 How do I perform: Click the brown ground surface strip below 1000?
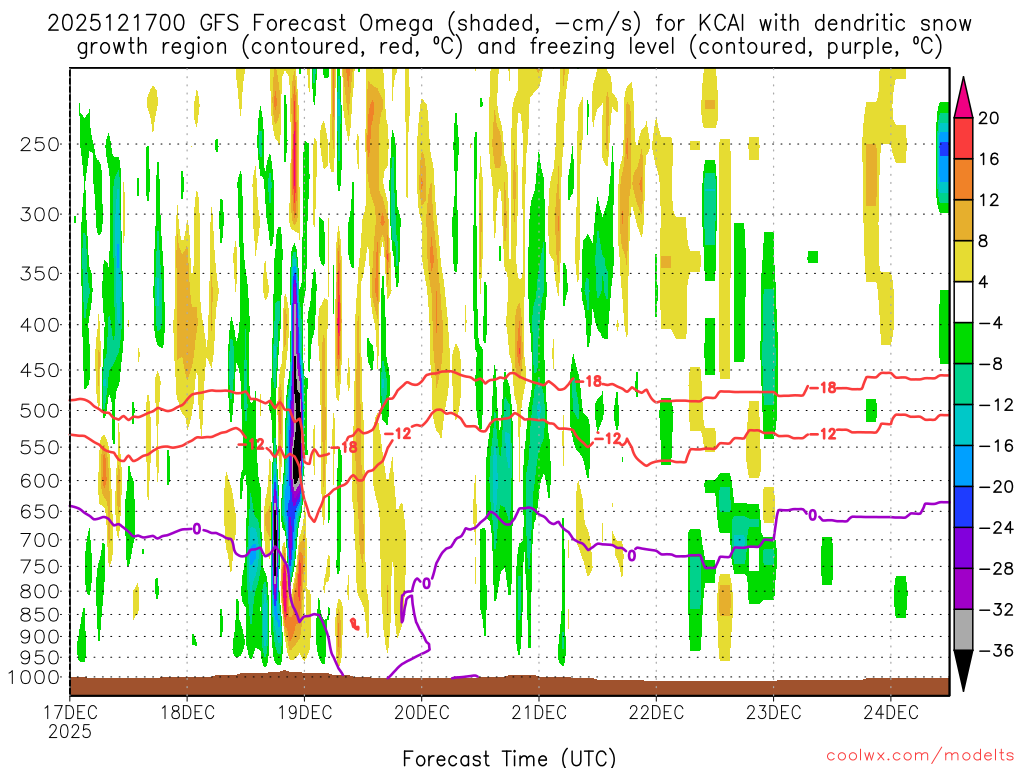pyautogui.click(x=509, y=685)
